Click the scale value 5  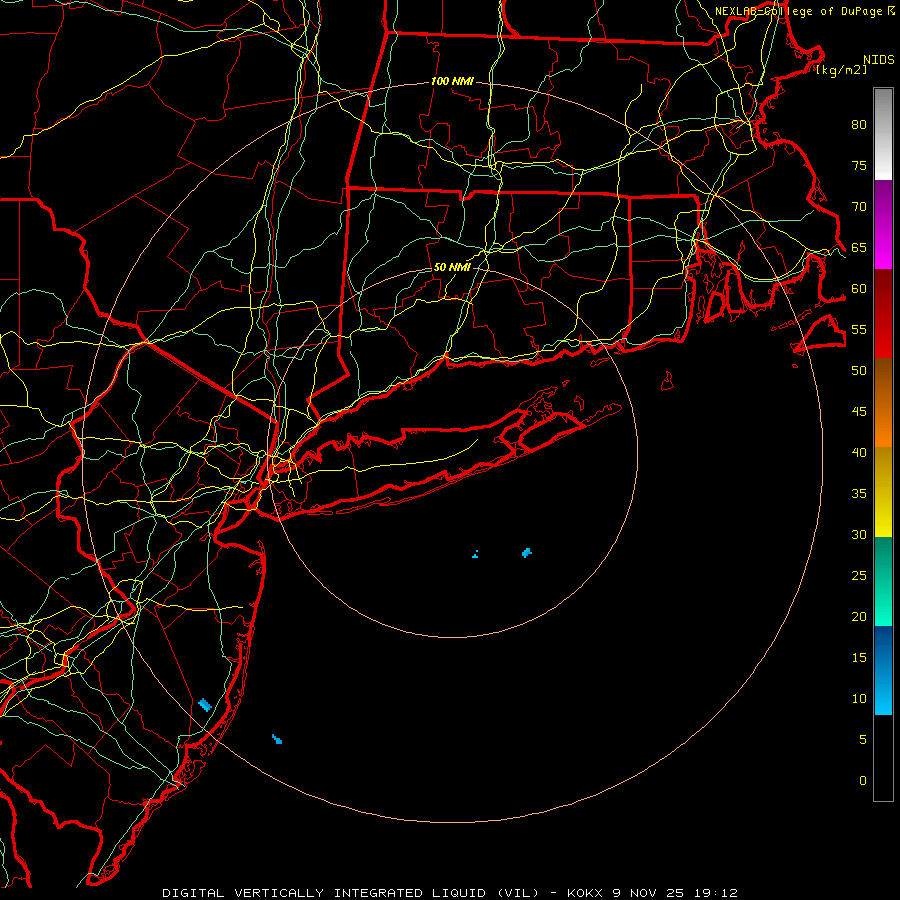click(863, 740)
